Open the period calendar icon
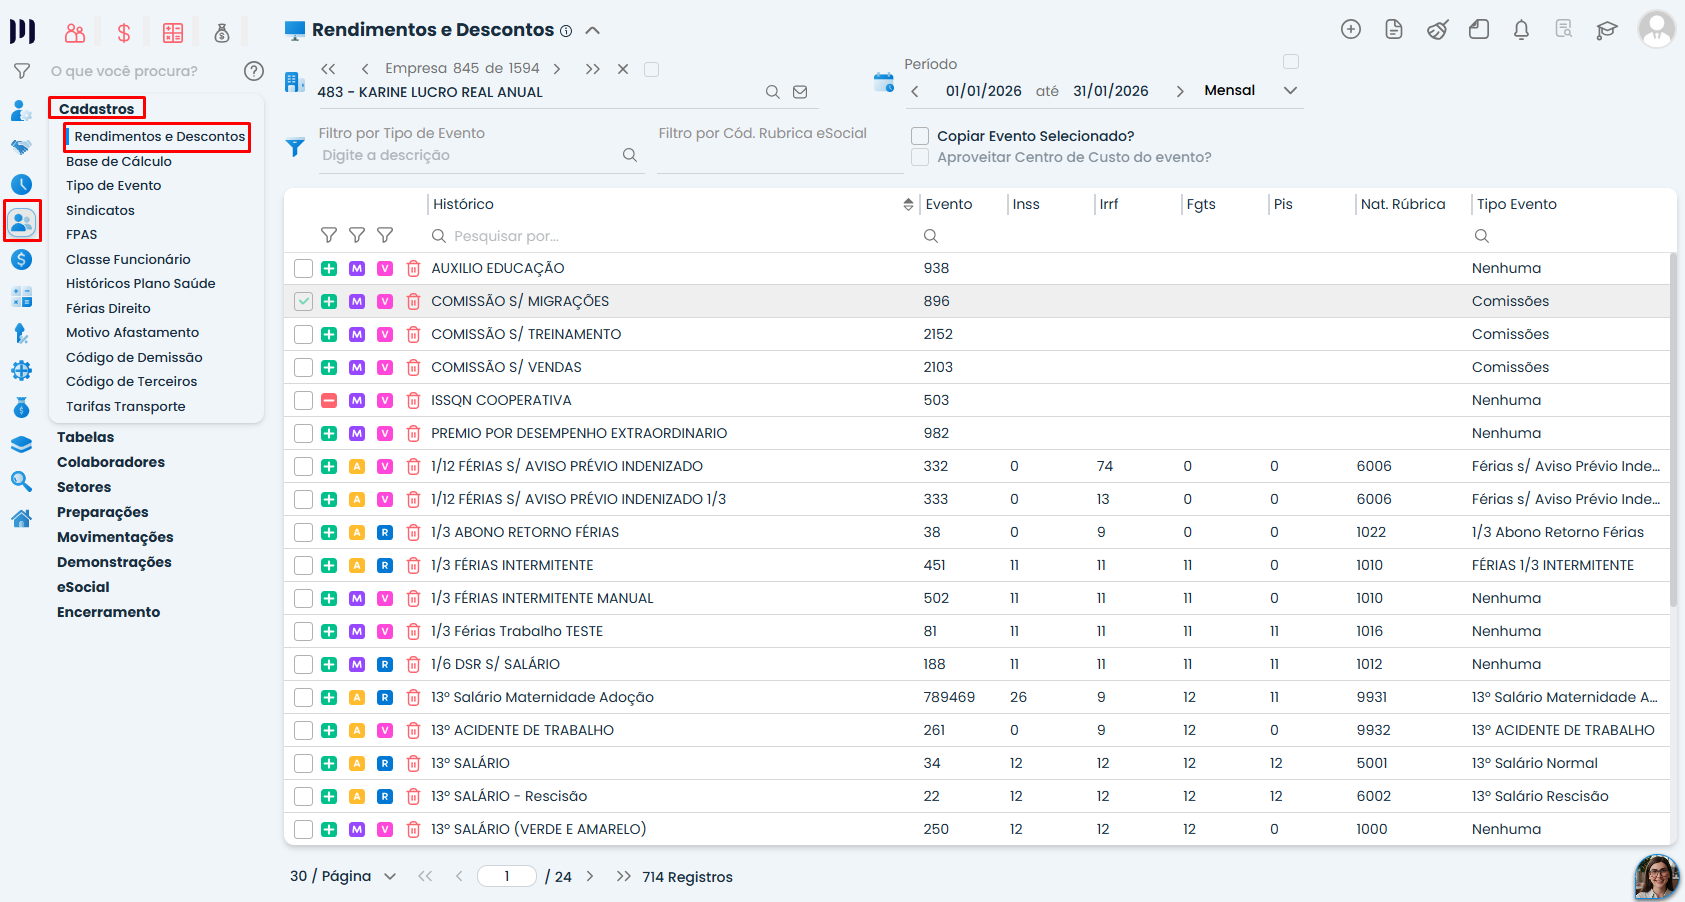 884,82
